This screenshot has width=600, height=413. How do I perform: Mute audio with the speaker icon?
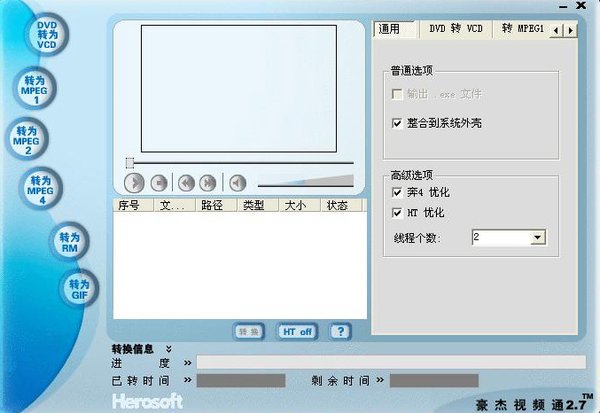[238, 183]
